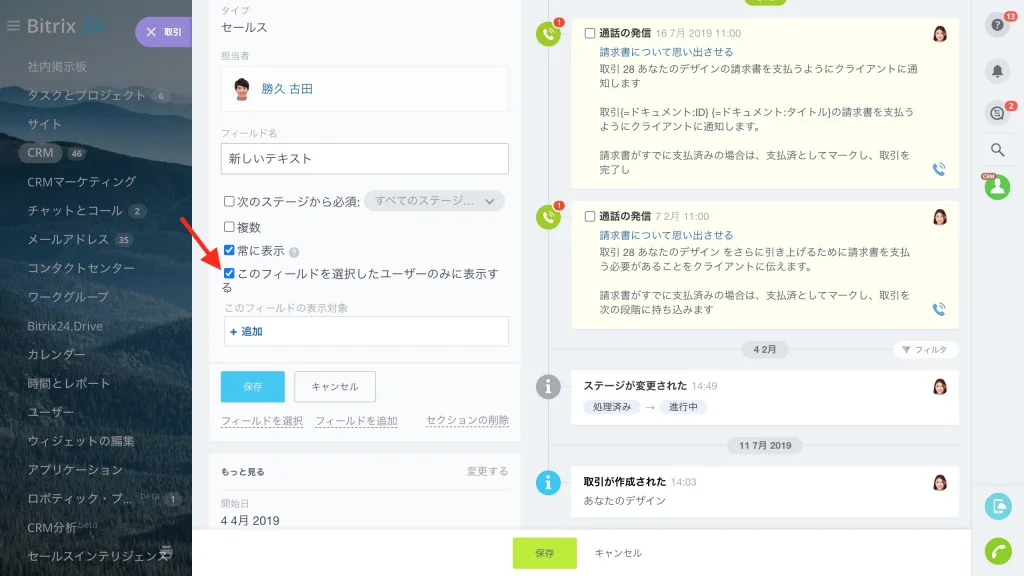Open 社内掲示板 in the sidebar
This screenshot has width=1024, height=576.
[57, 67]
